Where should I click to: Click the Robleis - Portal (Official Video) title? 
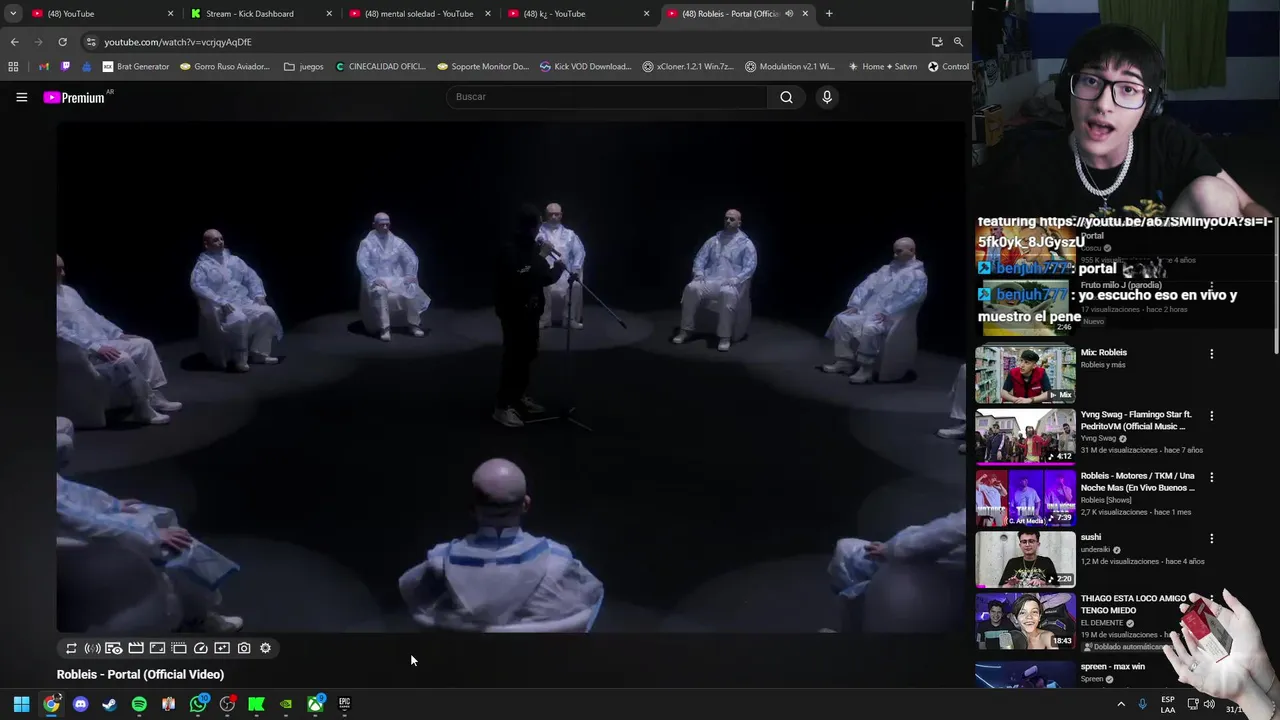point(140,675)
